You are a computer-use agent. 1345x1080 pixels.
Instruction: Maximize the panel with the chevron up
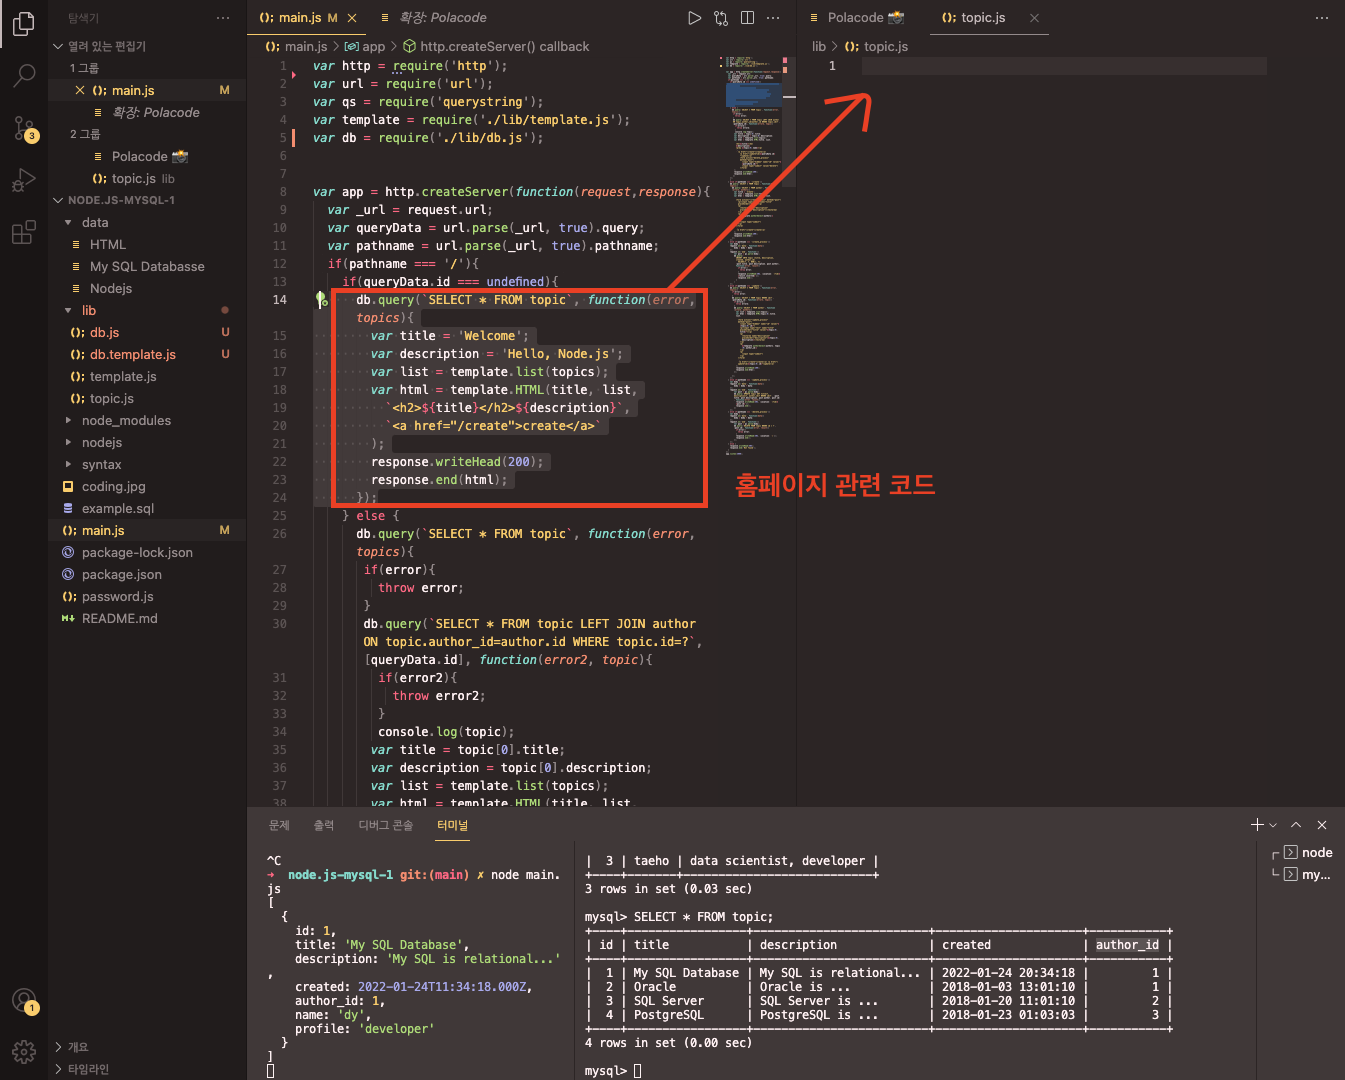point(1296,825)
